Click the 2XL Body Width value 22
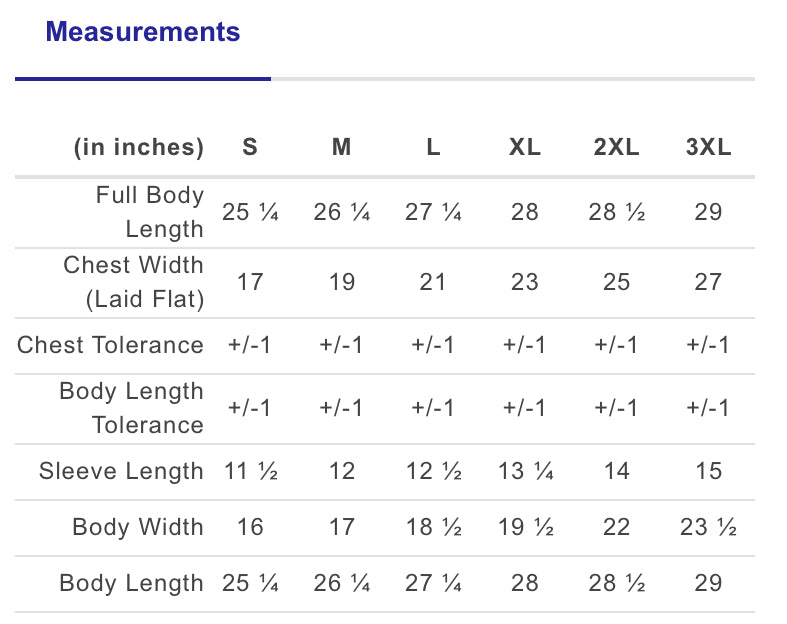This screenshot has height=624, width=787. click(x=616, y=527)
